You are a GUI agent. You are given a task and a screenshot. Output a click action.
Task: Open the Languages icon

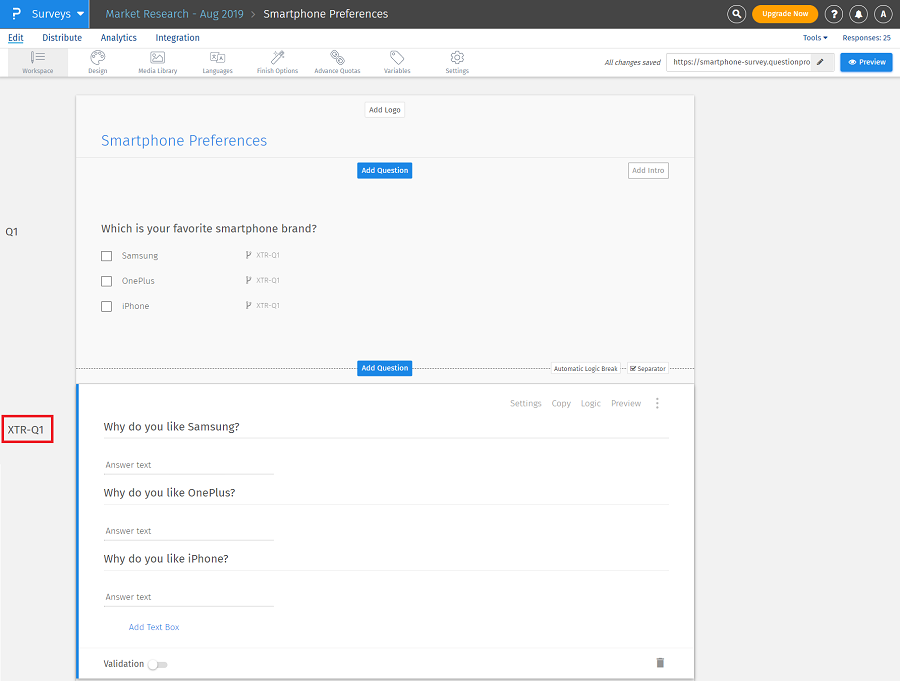(x=218, y=62)
